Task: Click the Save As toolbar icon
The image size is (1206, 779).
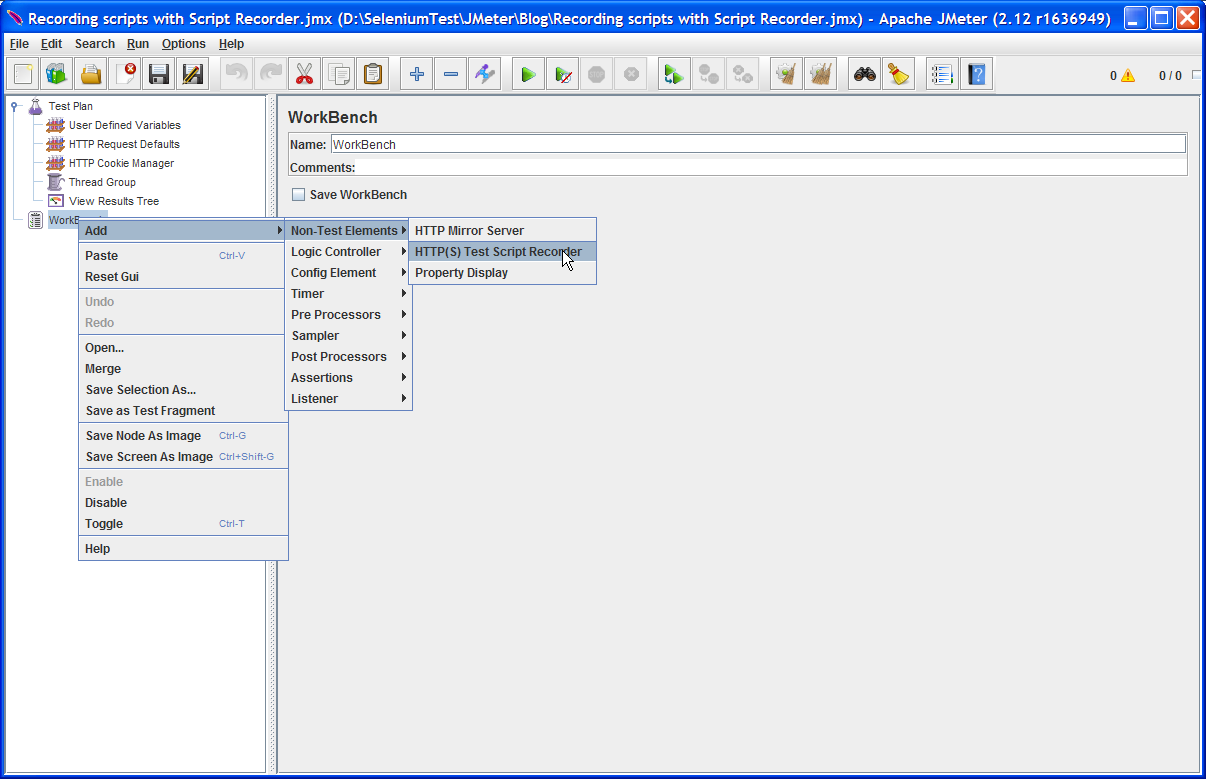Action: [193, 74]
